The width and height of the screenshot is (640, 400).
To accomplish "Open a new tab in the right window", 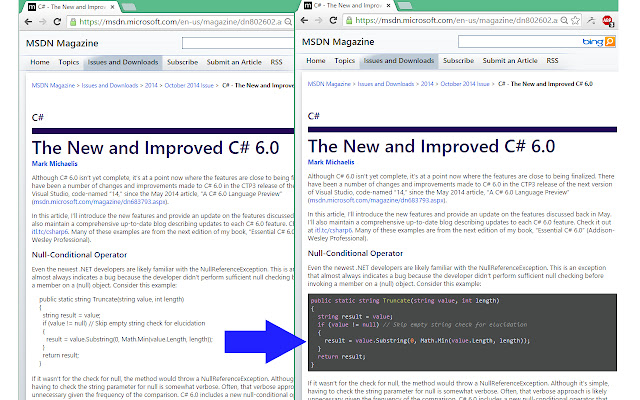I will pos(405,5).
